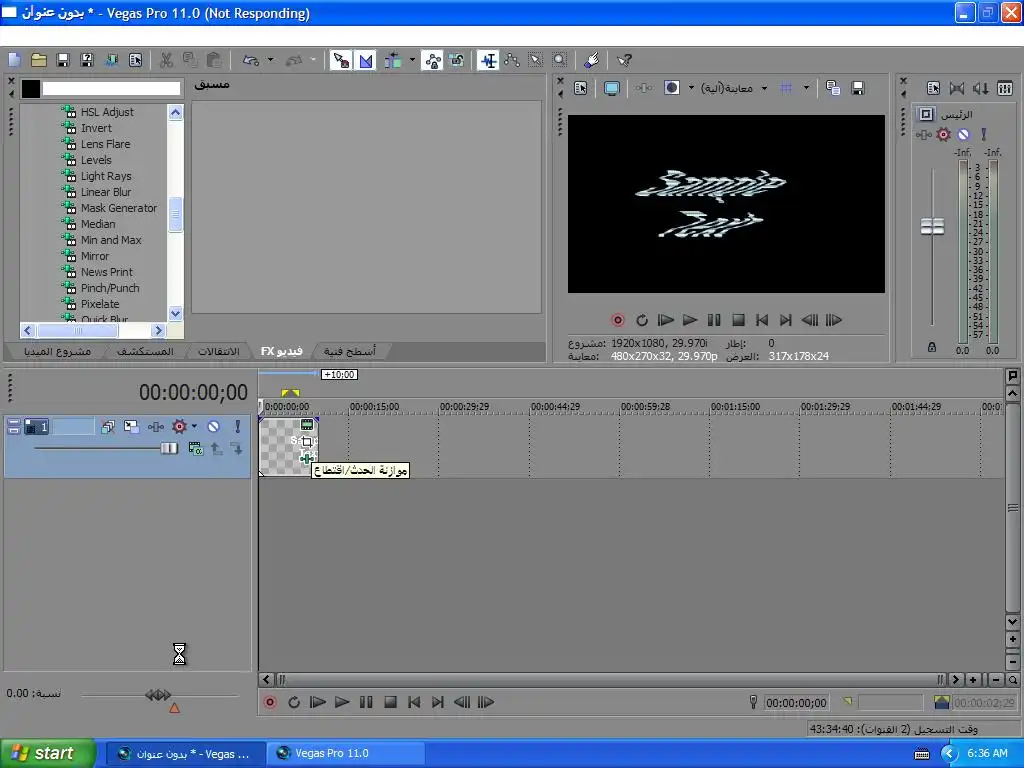This screenshot has height=768, width=1024.
Task: Solo video track 1 with exclamation icon
Action: click(x=238, y=426)
